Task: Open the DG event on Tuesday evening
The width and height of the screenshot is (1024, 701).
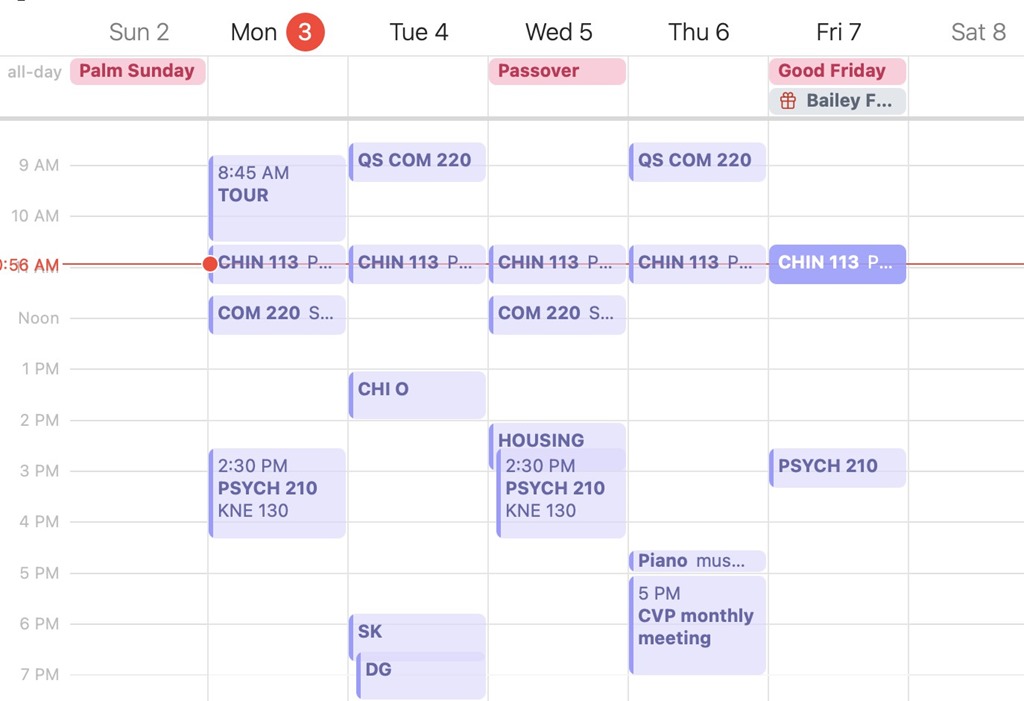Action: coord(421,676)
